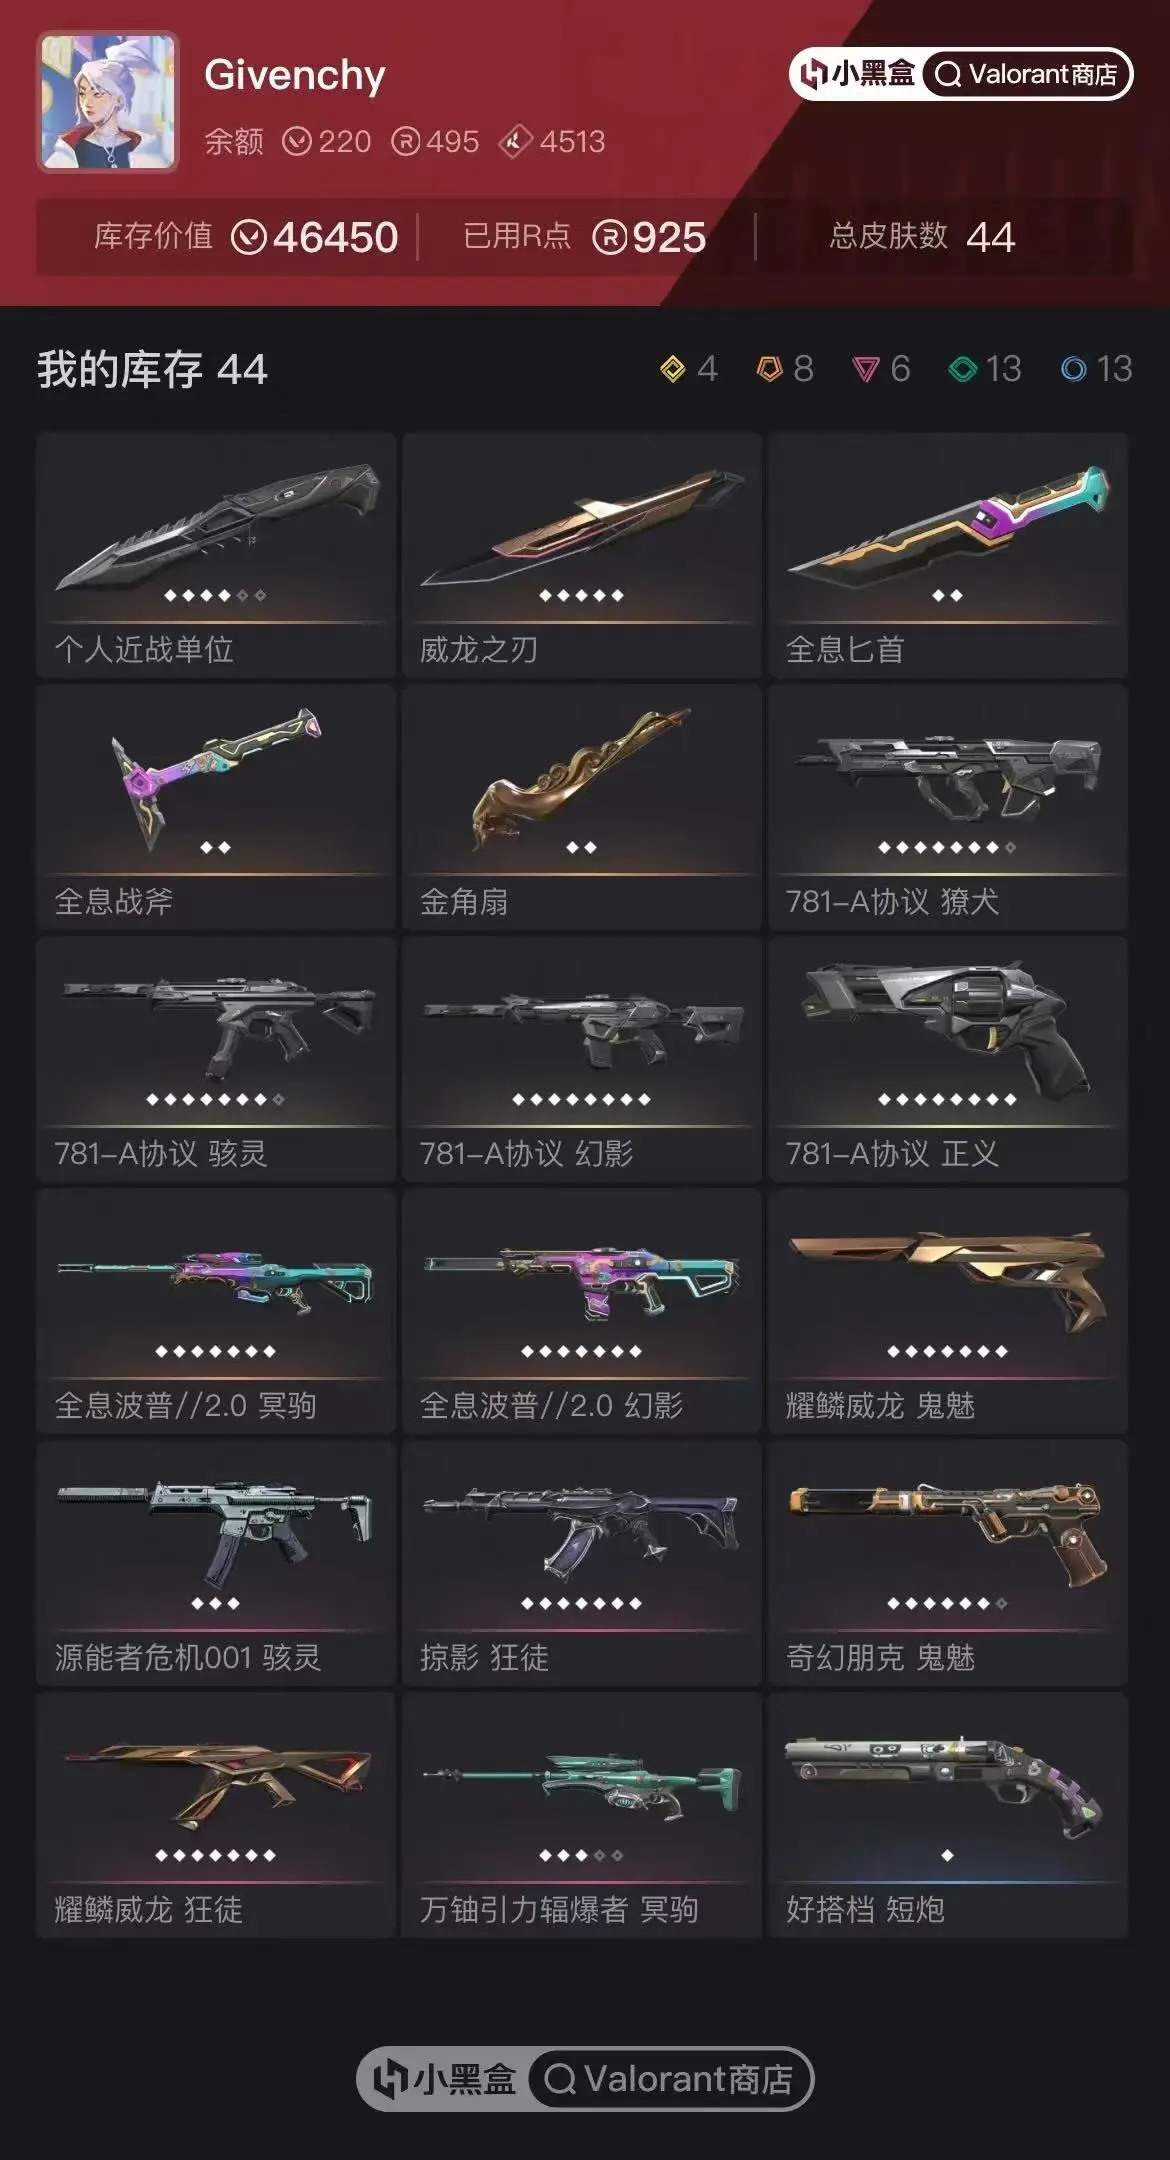Open the 掠影 狂徒 rifle skin card

pyautogui.click(x=582, y=1563)
